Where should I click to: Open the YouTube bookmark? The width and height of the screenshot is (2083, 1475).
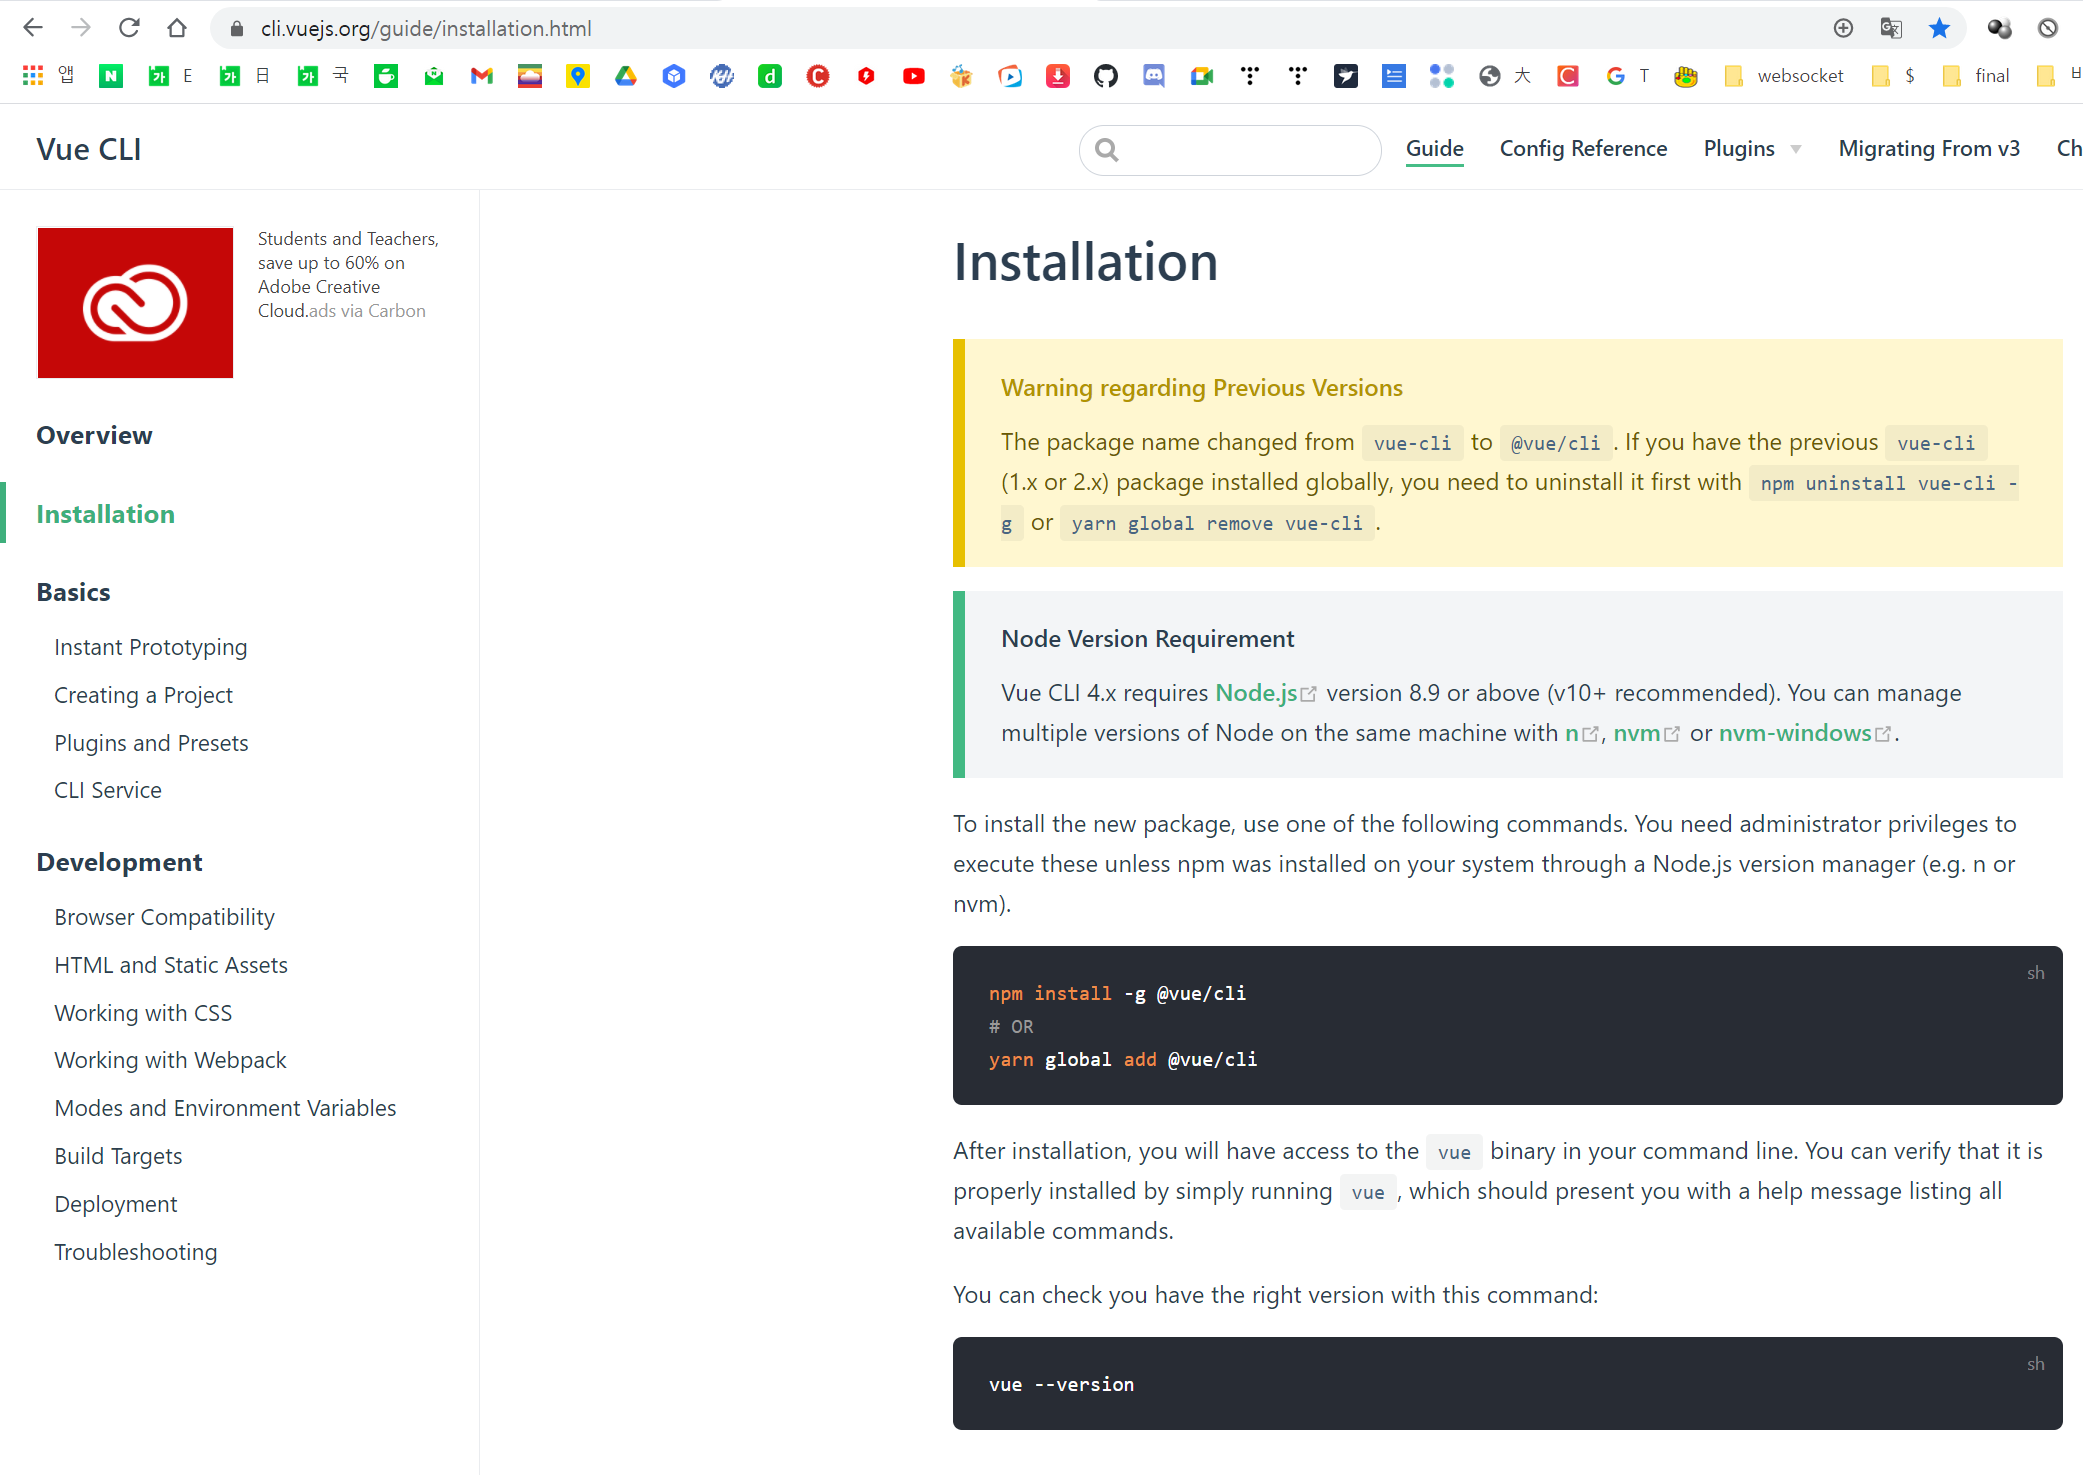pos(913,76)
